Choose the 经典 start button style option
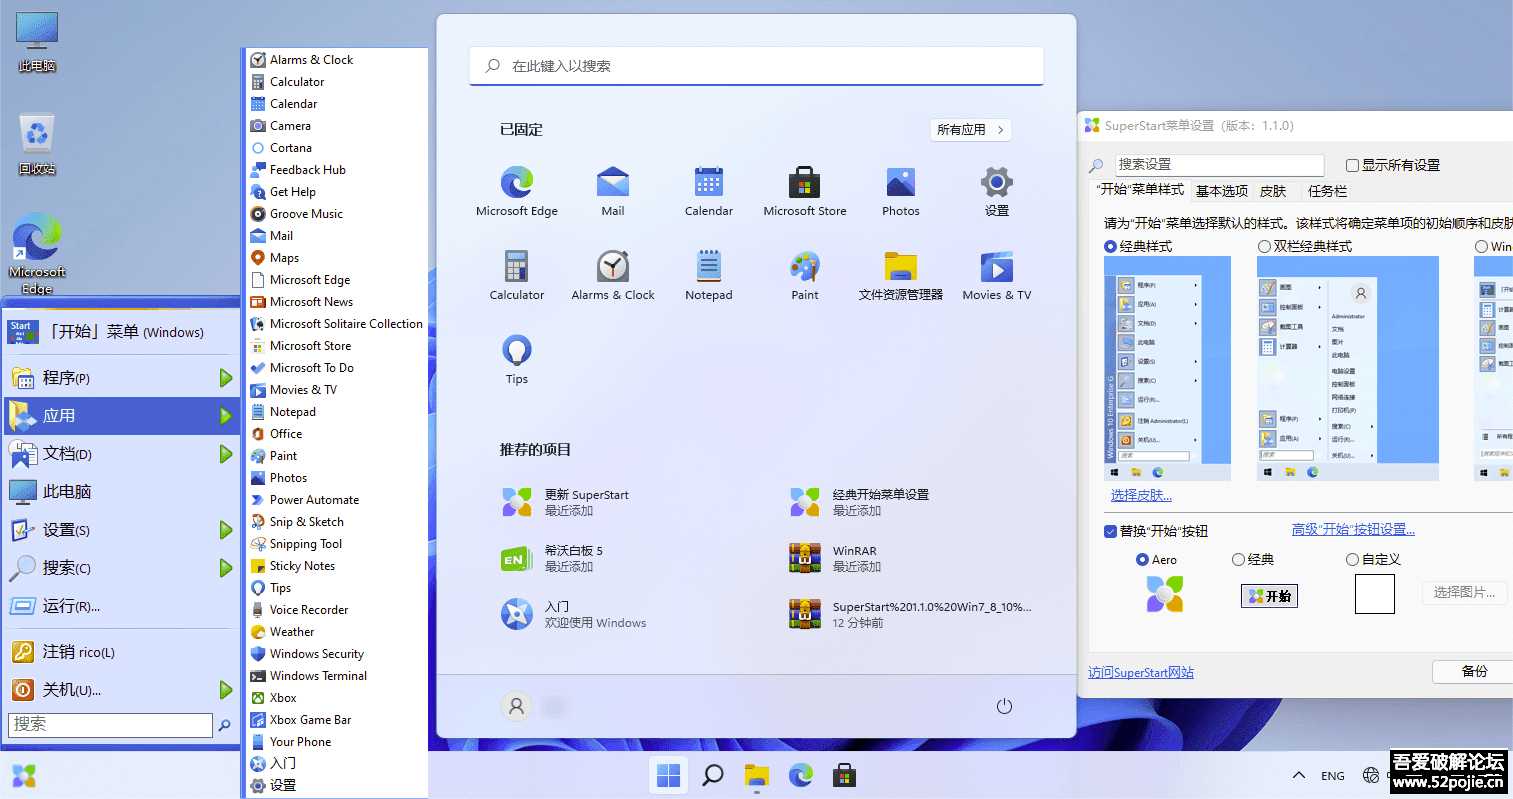The width and height of the screenshot is (1513, 799). (1238, 559)
